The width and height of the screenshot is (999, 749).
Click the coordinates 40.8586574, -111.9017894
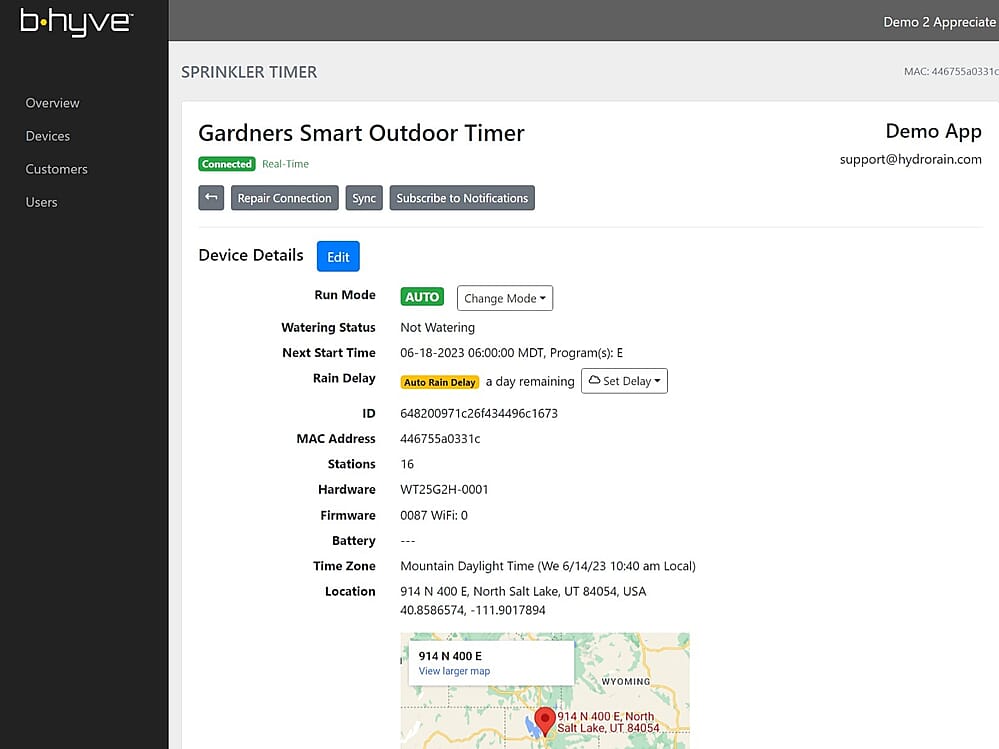click(x=473, y=610)
